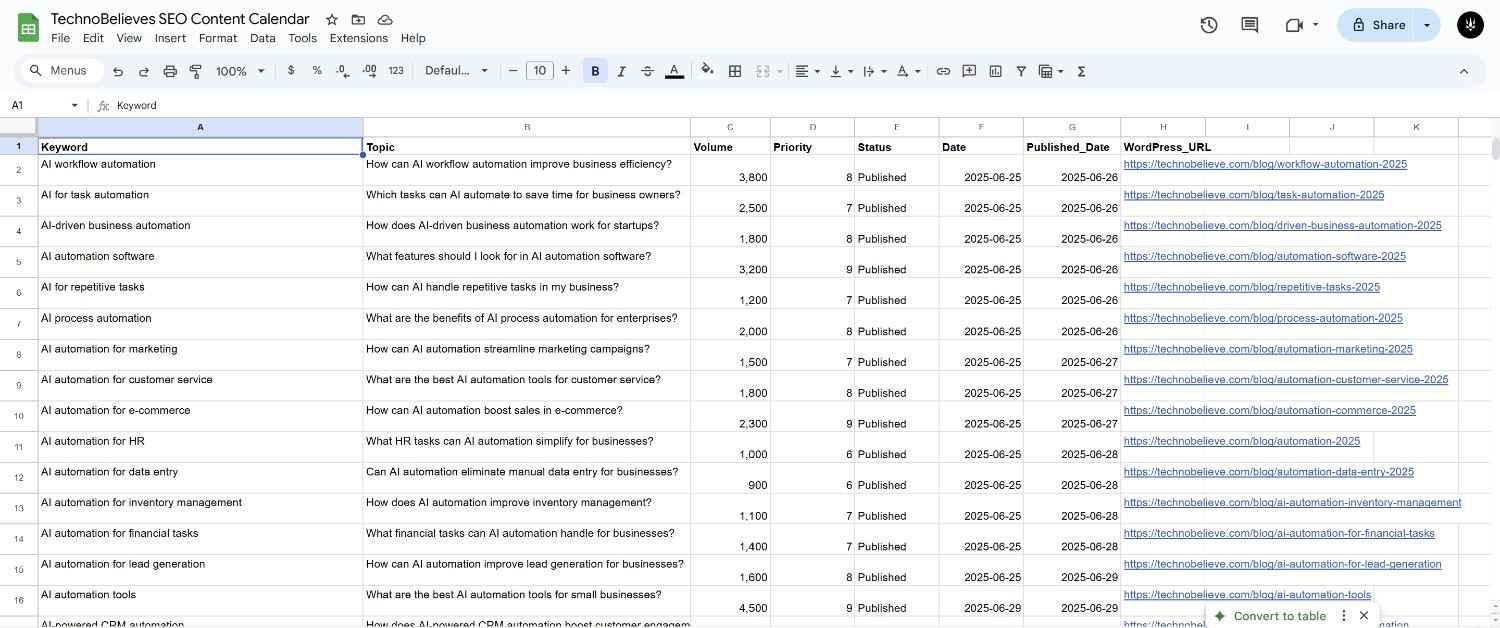Viewport: 1500px width, 628px height.
Task: Collapse the toolbar with chevron
Action: click(x=1464, y=71)
